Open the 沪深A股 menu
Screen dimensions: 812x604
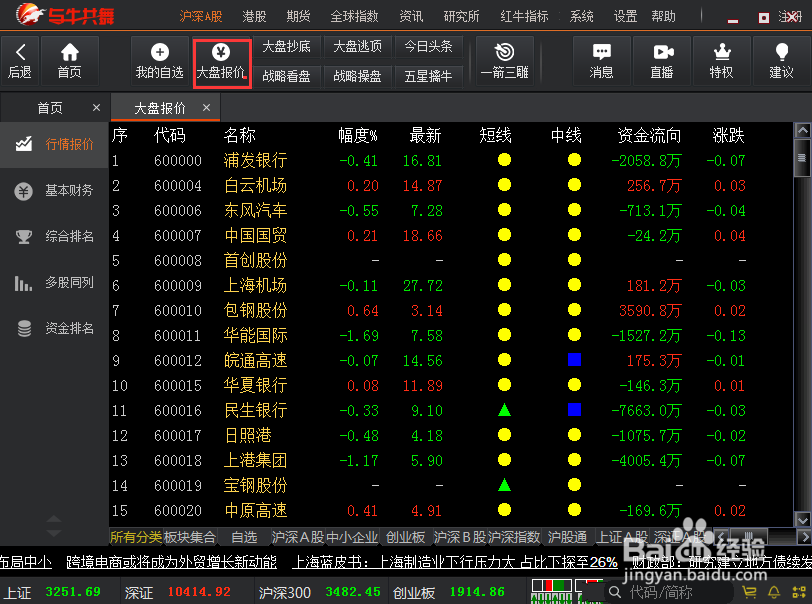coord(201,17)
